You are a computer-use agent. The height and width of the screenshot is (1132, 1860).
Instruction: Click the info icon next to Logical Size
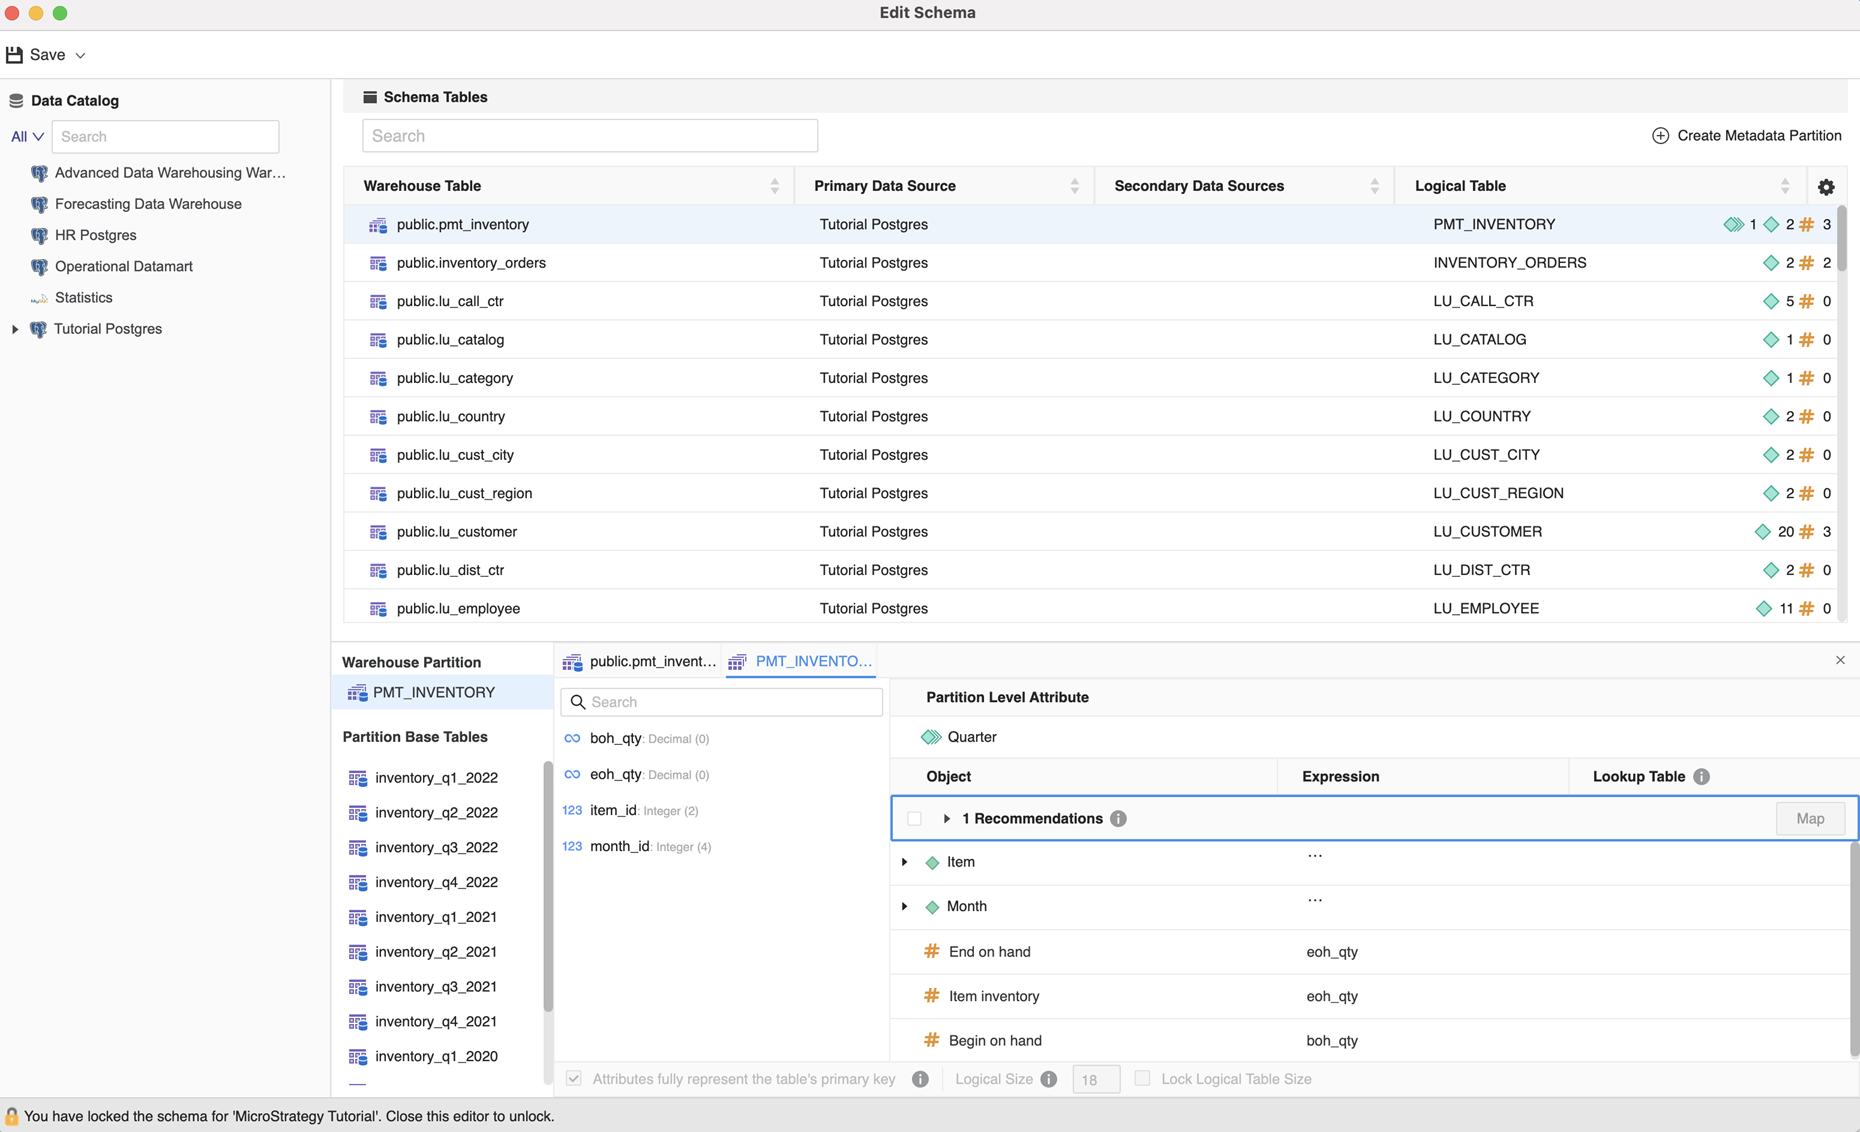[x=1048, y=1079]
